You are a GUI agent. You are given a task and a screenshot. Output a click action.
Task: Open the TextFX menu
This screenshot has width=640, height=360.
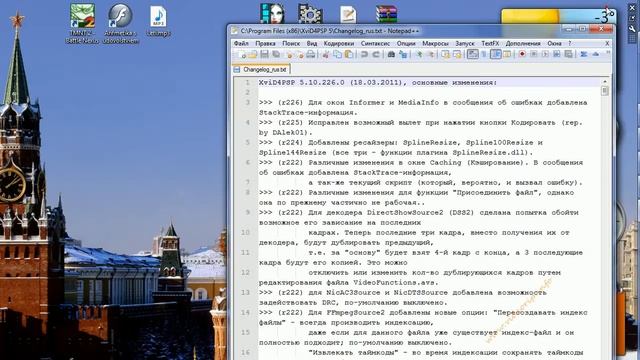pos(490,43)
